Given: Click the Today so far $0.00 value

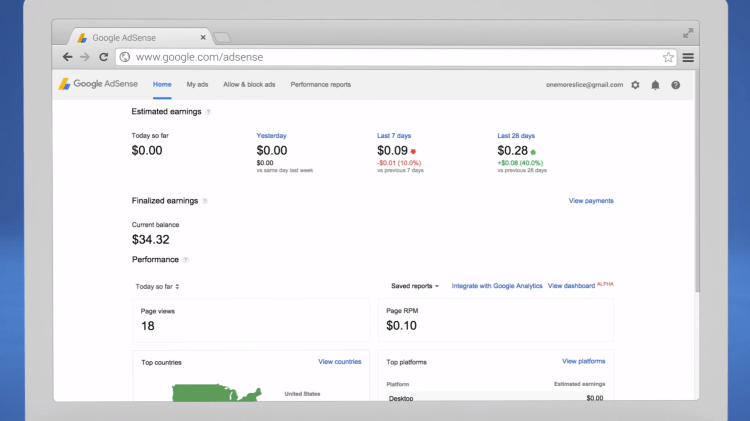Looking at the screenshot, I should coord(147,151).
